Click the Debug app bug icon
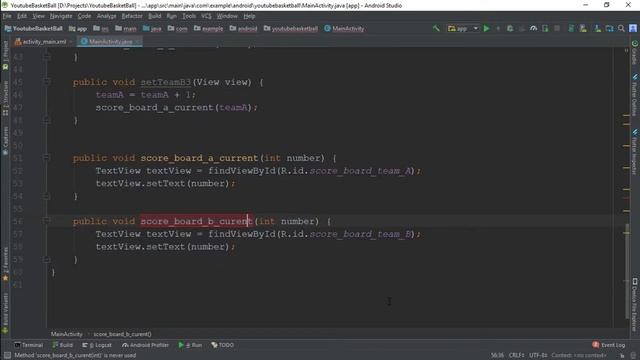 pos(510,29)
